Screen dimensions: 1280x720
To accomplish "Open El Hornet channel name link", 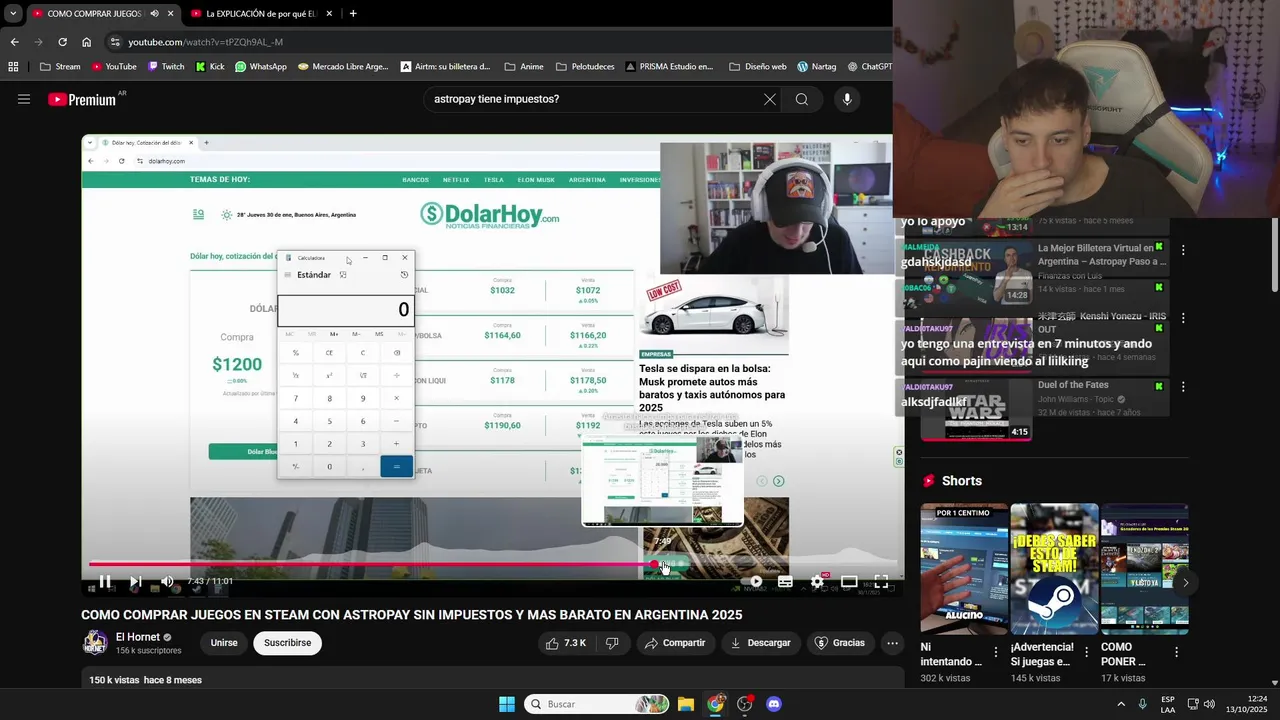I will [x=137, y=637].
